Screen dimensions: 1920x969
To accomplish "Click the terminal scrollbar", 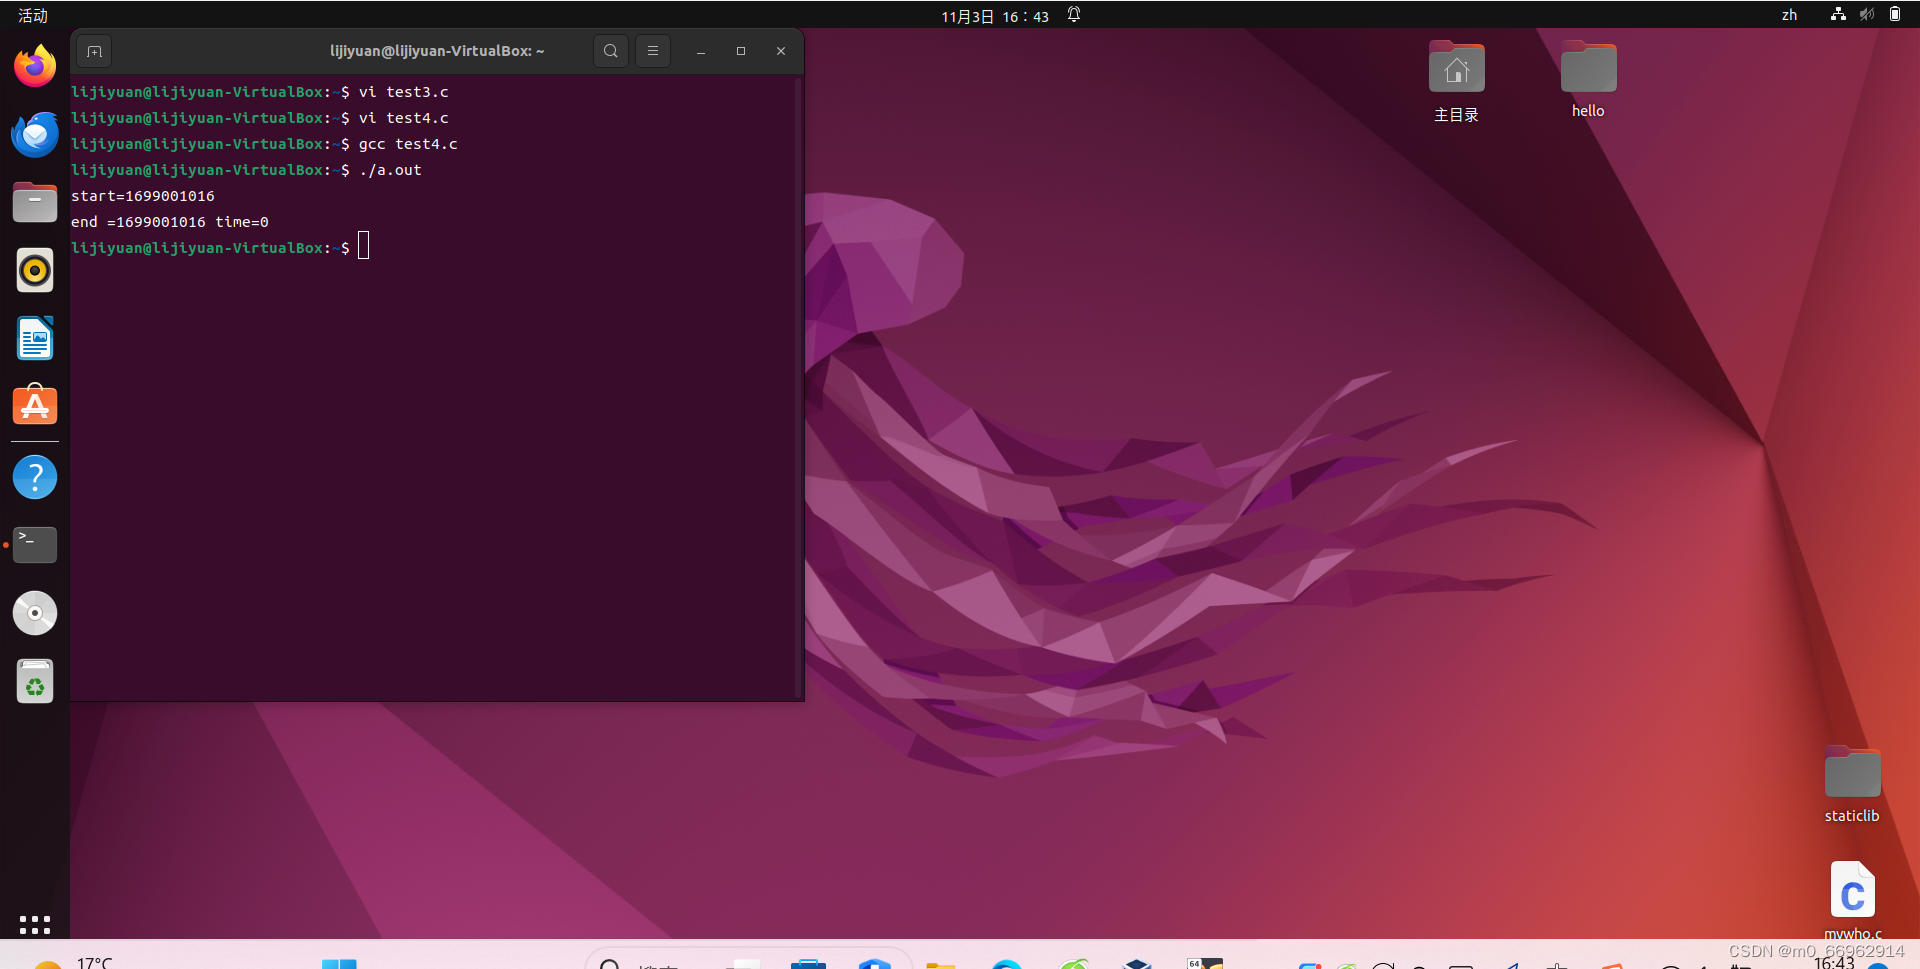I will click(x=798, y=388).
